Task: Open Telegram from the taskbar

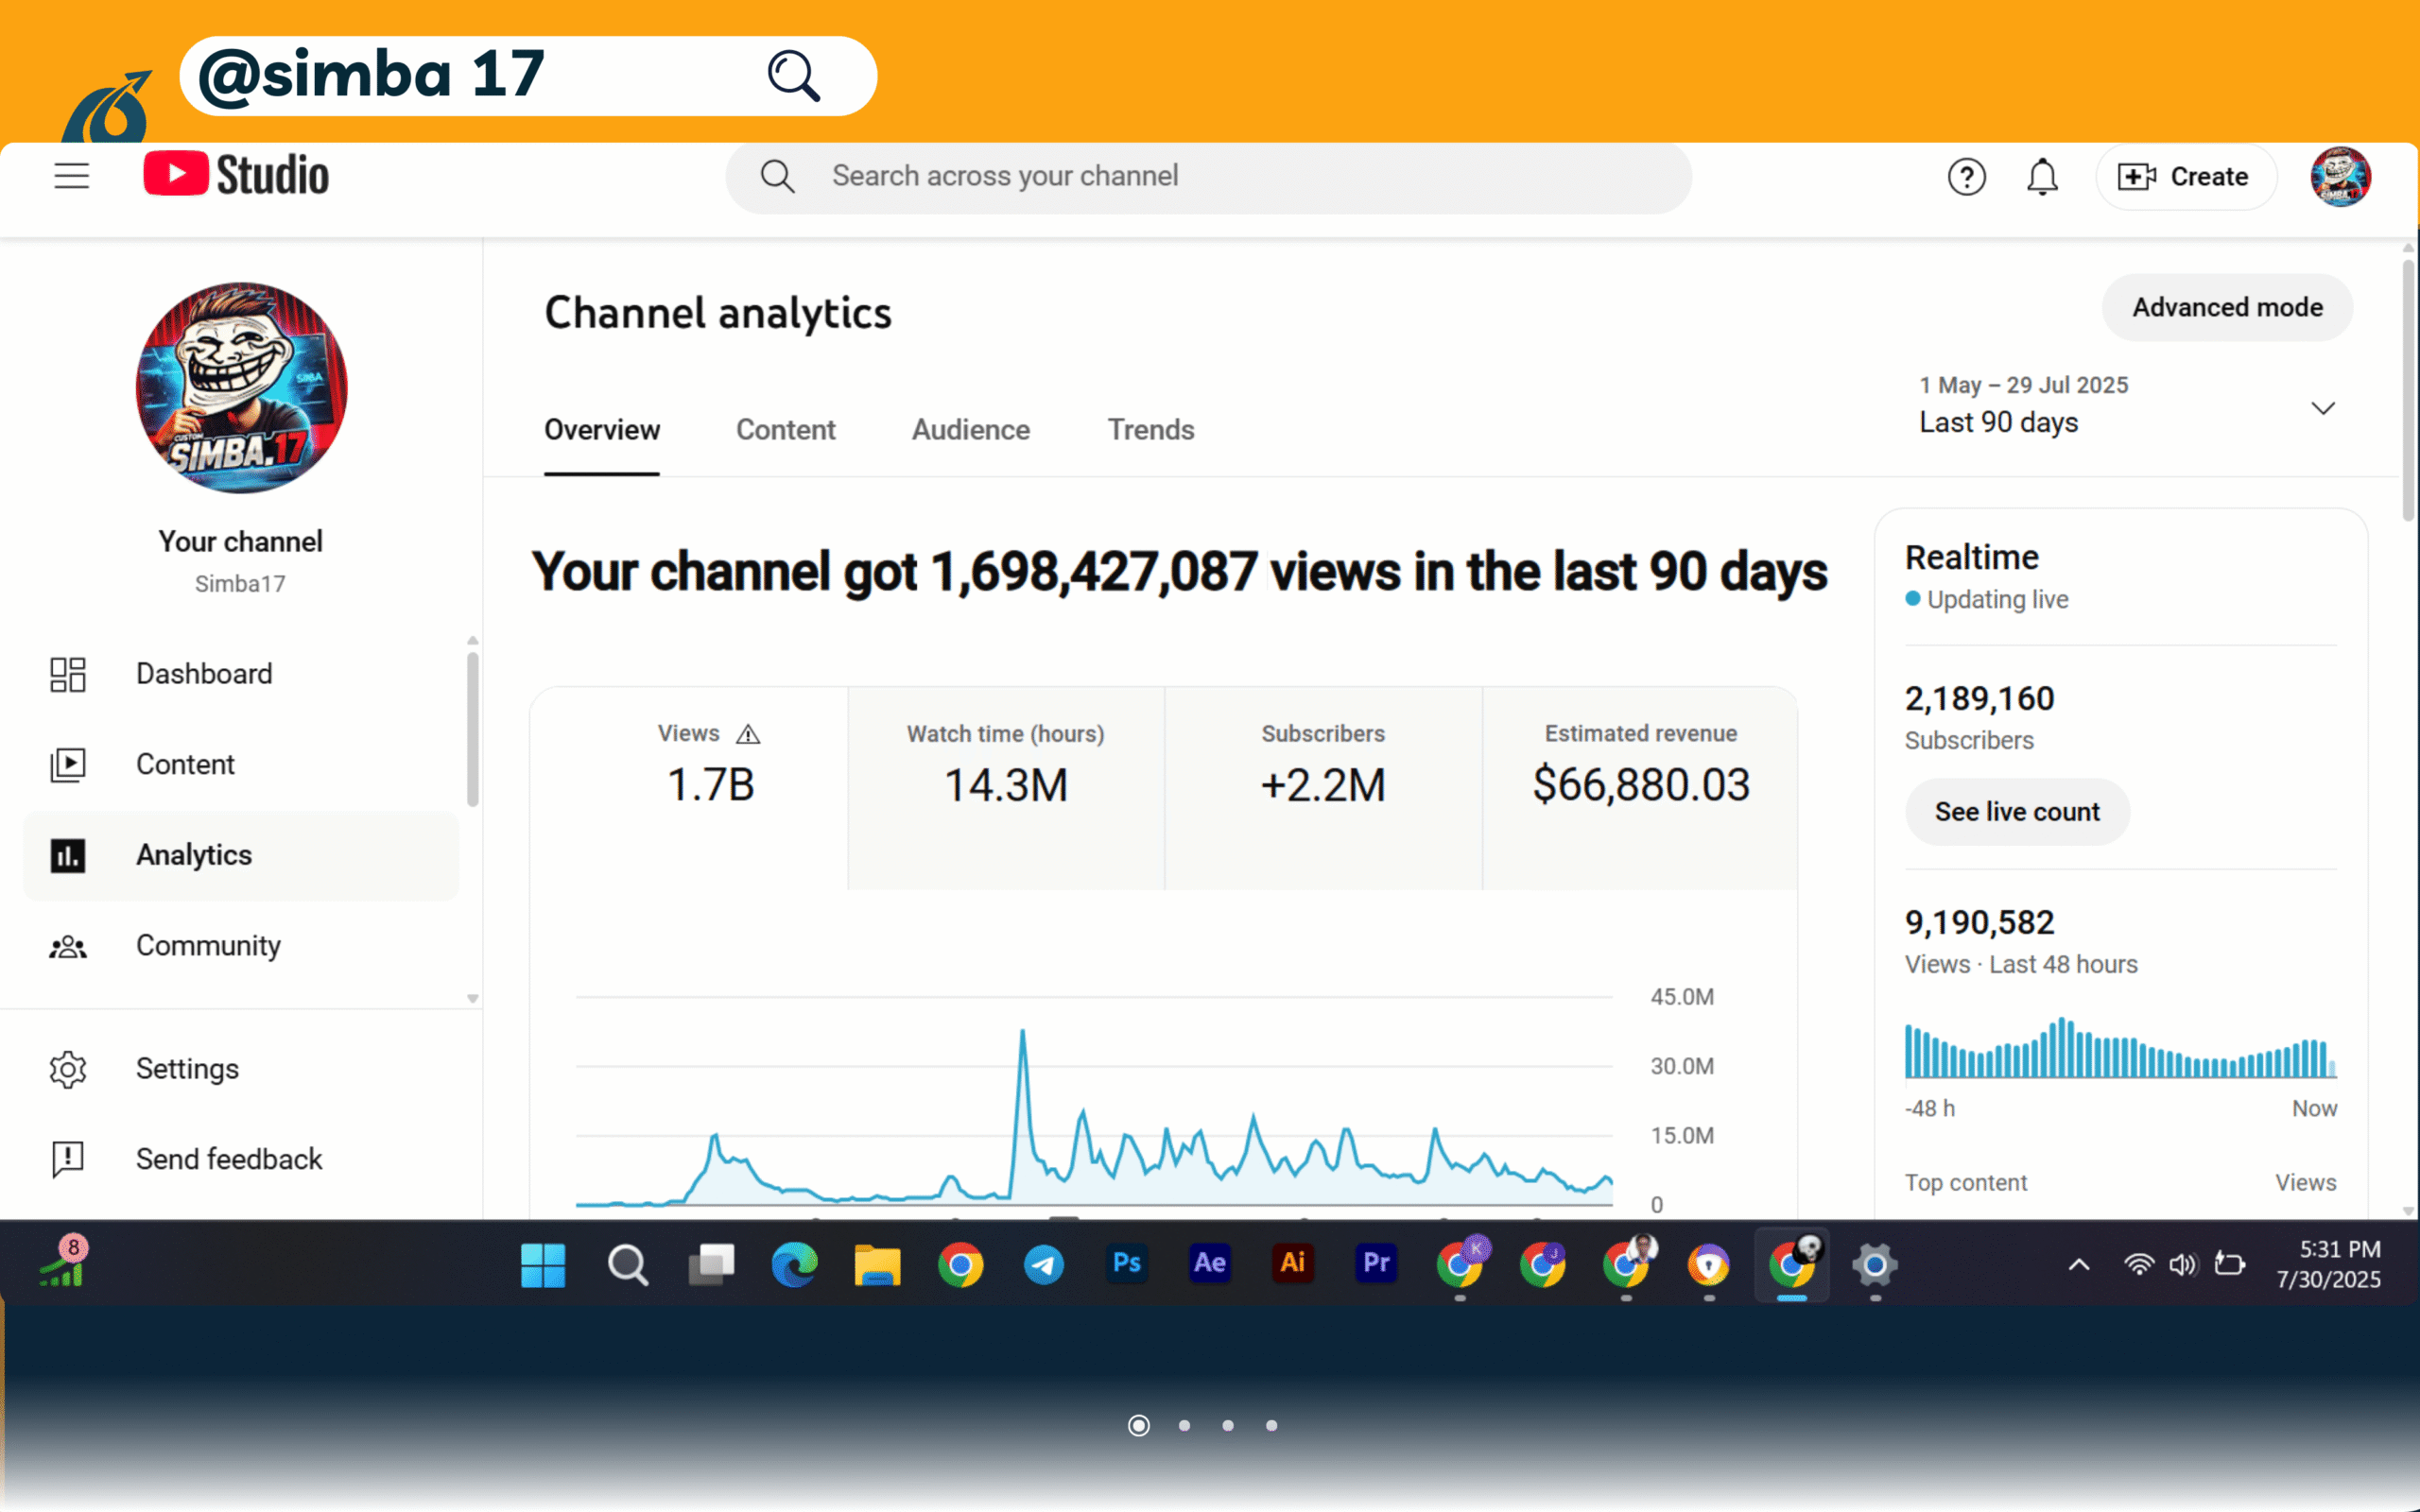Action: pos(1043,1265)
